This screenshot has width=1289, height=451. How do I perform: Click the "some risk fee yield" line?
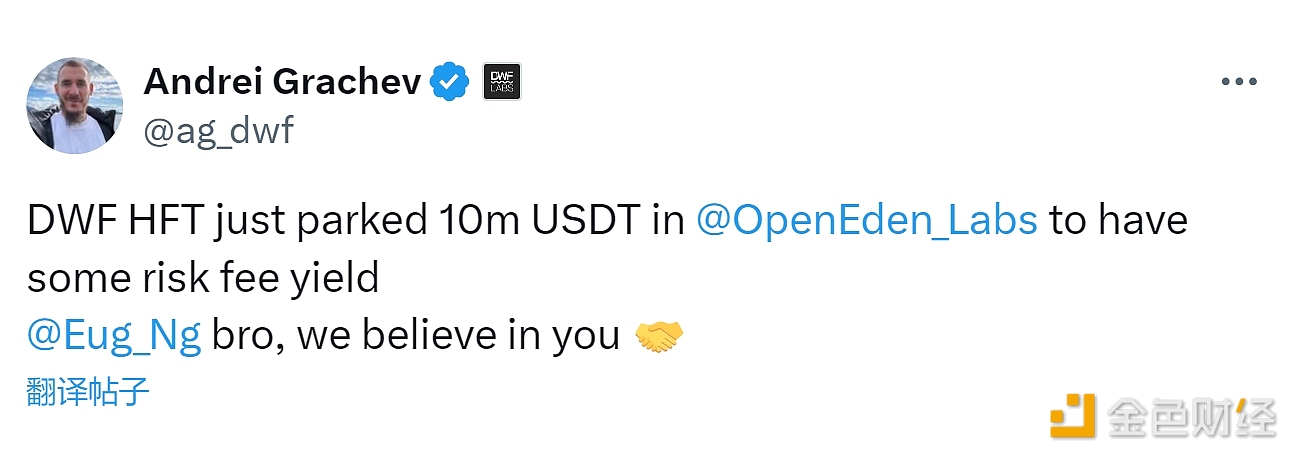pos(203,278)
